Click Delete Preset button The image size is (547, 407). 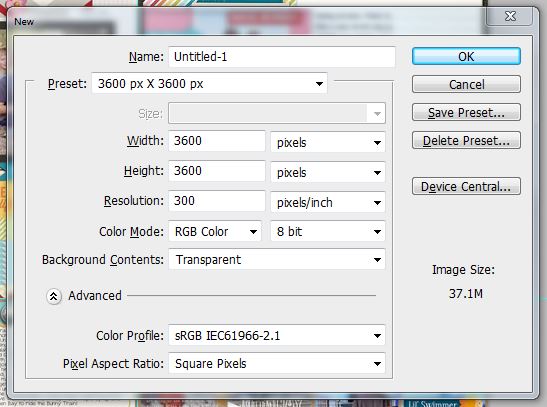(466, 141)
